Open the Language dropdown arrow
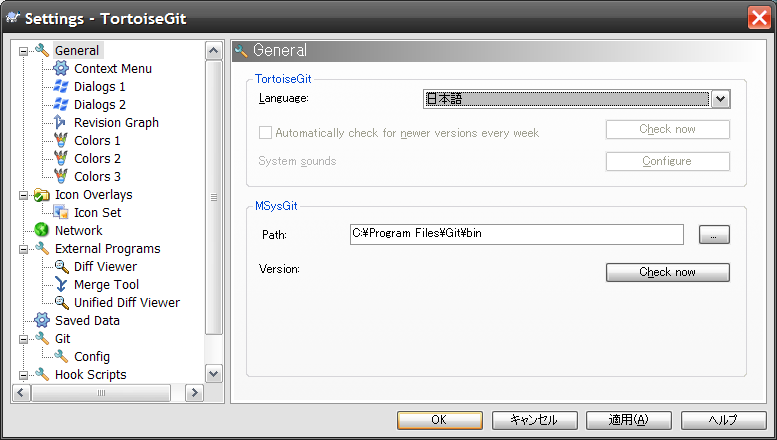The width and height of the screenshot is (777, 440). pyautogui.click(x=721, y=99)
